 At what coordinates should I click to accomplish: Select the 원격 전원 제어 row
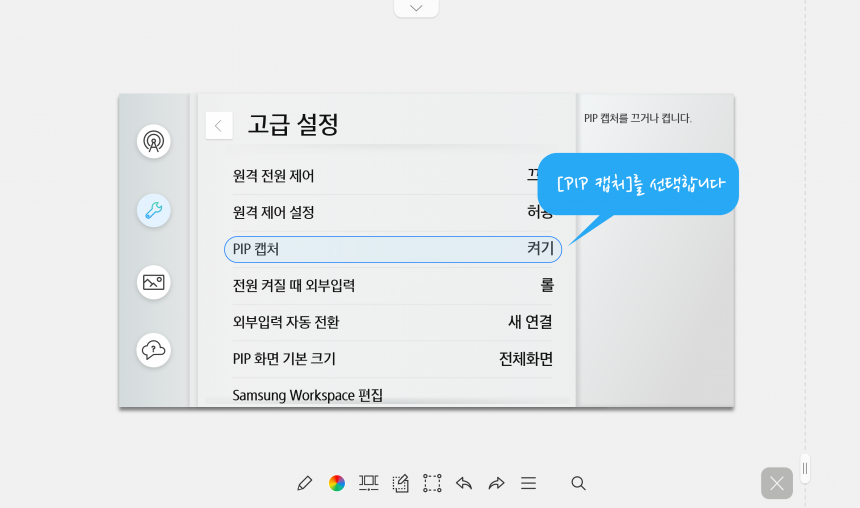tap(393, 176)
